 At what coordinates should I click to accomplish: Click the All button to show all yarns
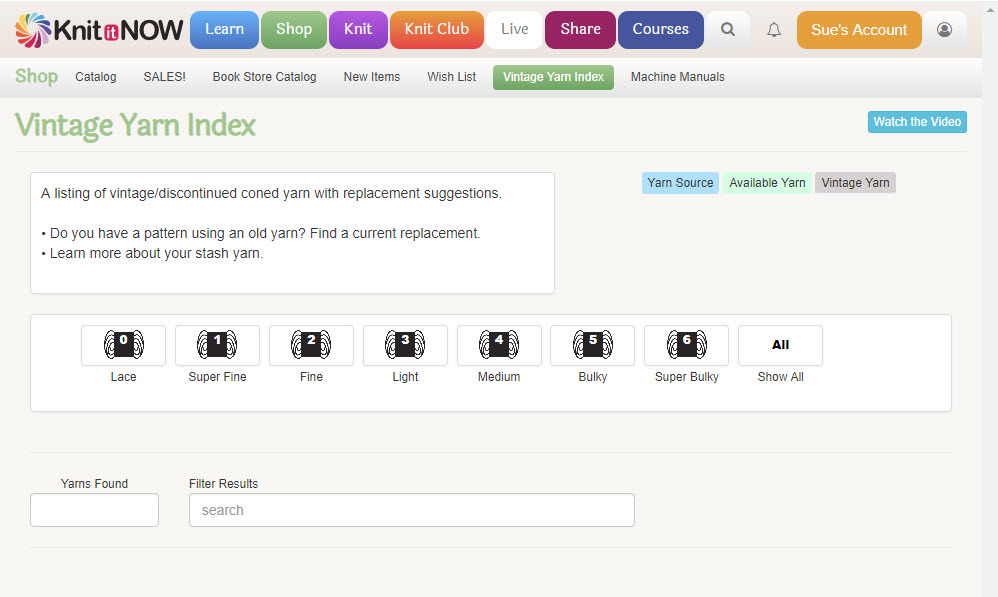(x=780, y=345)
